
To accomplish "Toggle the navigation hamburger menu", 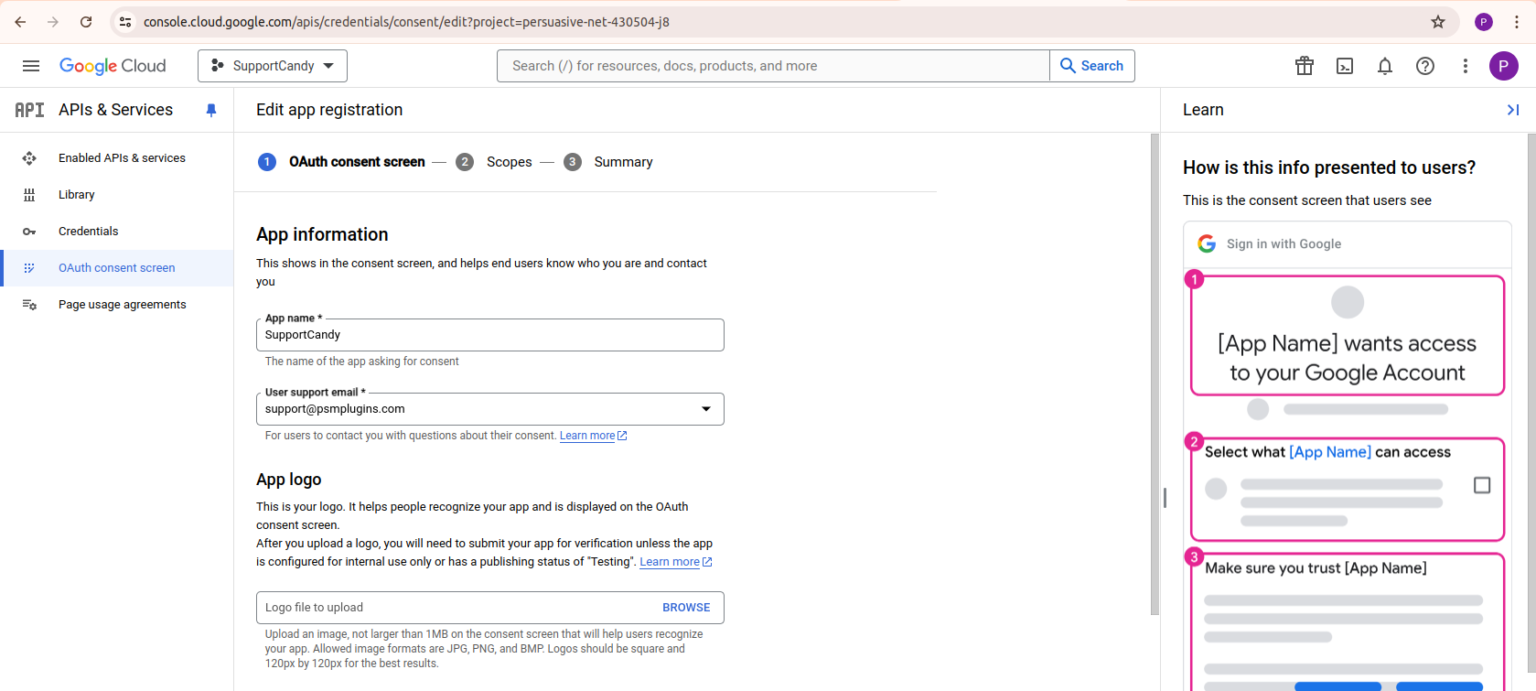I will click(x=30, y=65).
